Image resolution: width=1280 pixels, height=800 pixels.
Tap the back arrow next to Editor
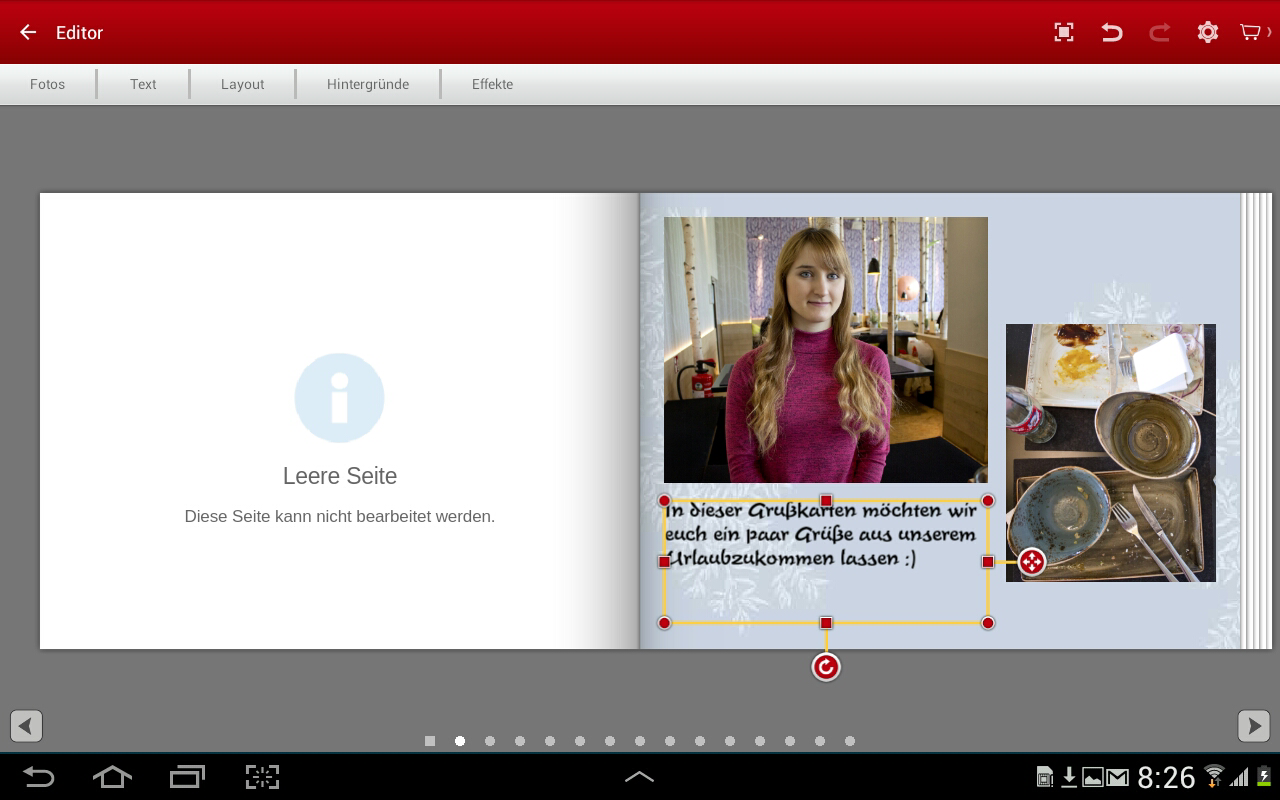[x=28, y=33]
